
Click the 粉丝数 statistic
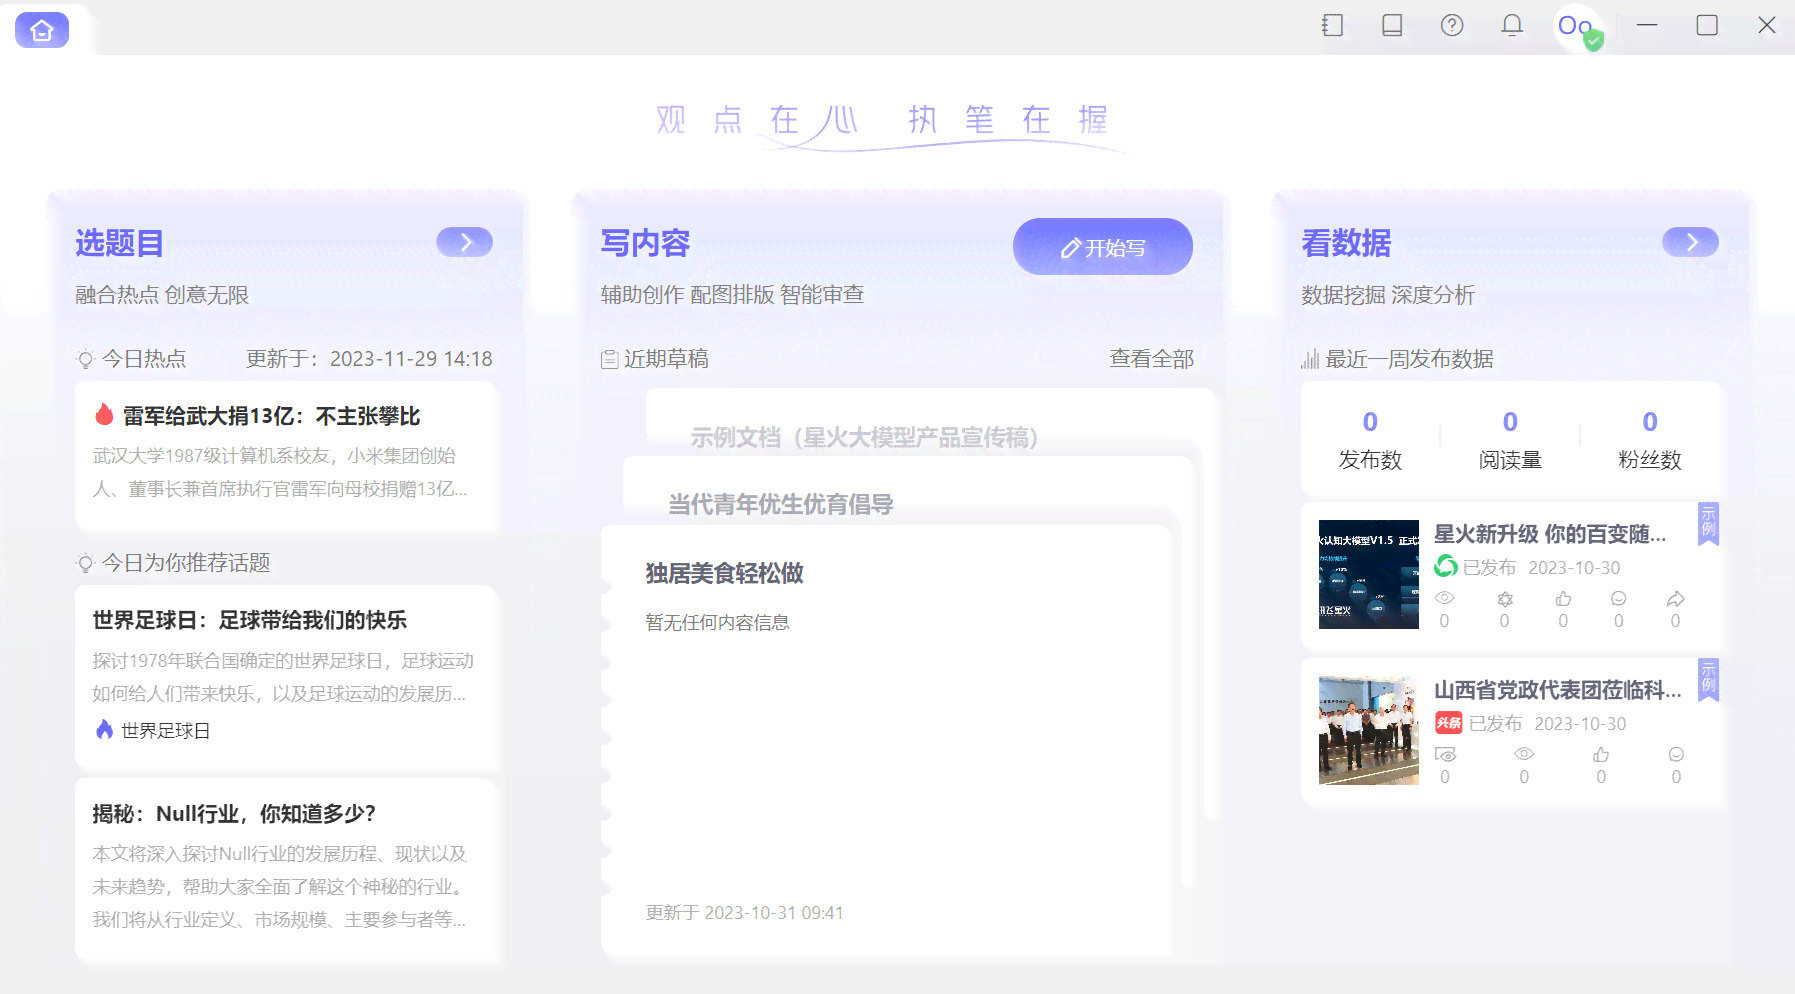coord(1650,440)
